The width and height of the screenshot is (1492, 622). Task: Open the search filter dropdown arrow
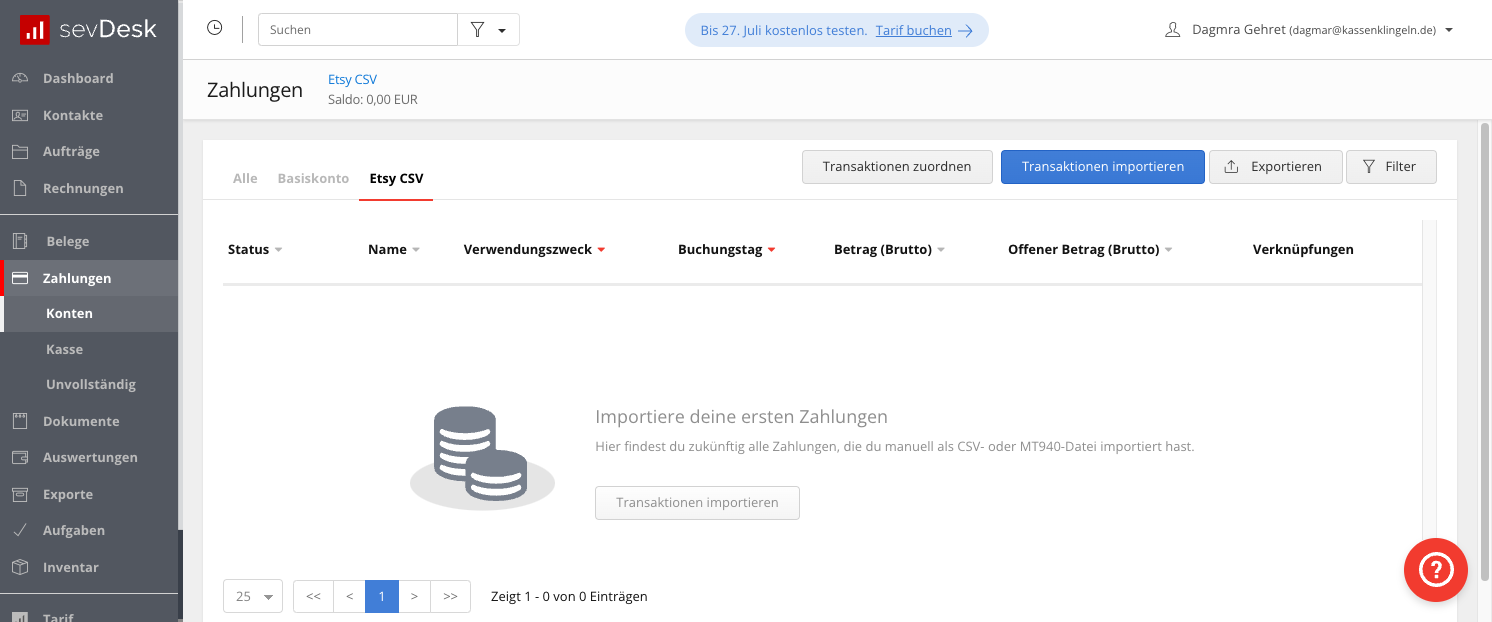click(502, 31)
